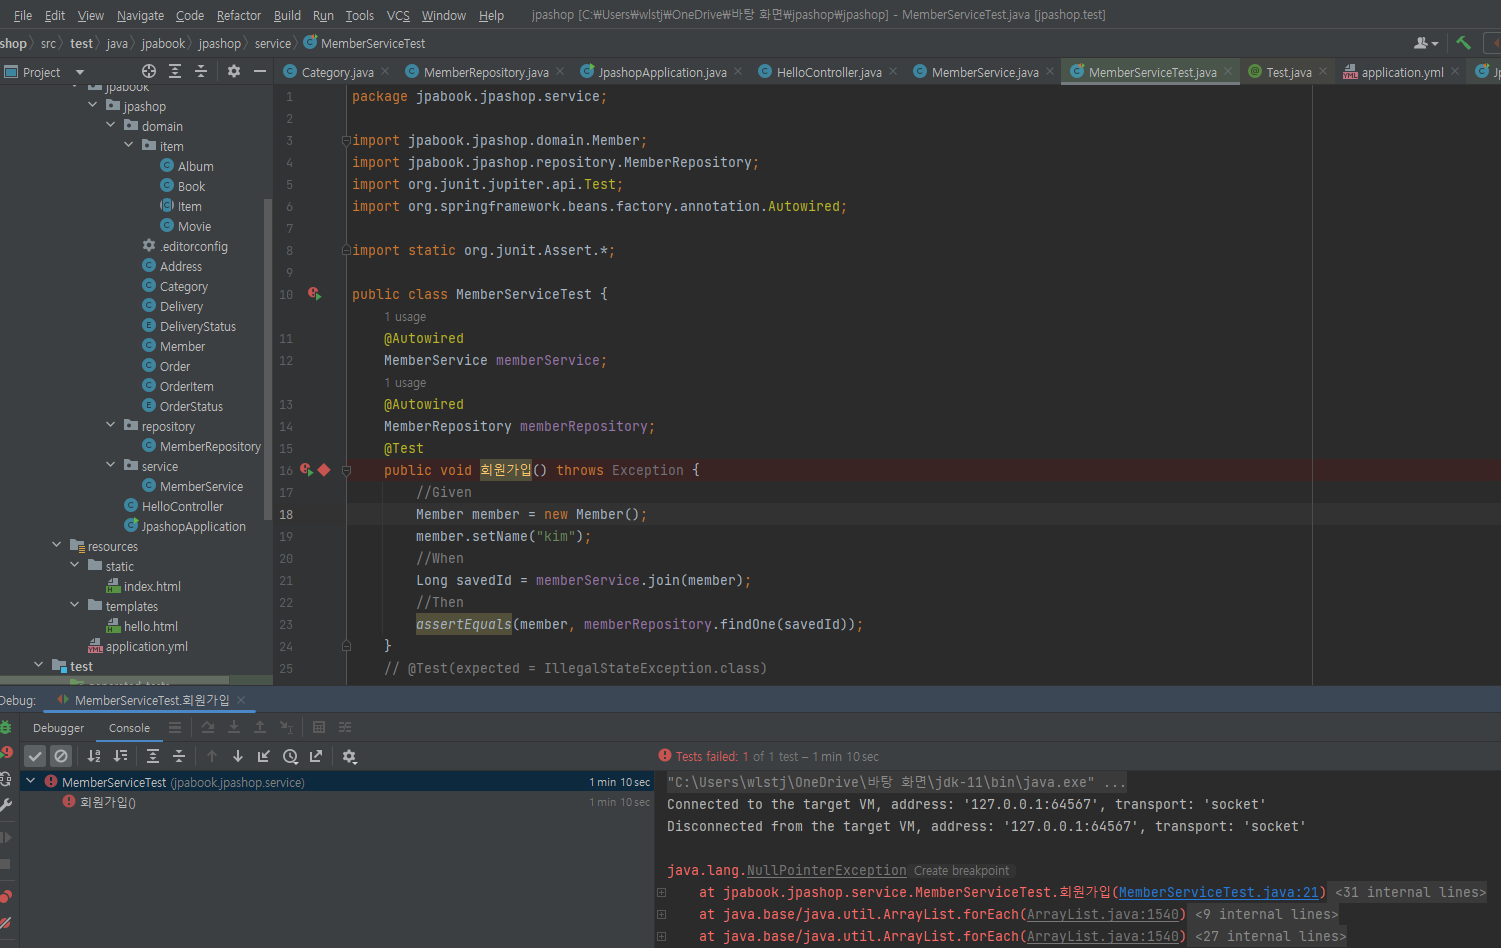Toggle mute breakpoints icon
The height and width of the screenshot is (948, 1501).
6,922
